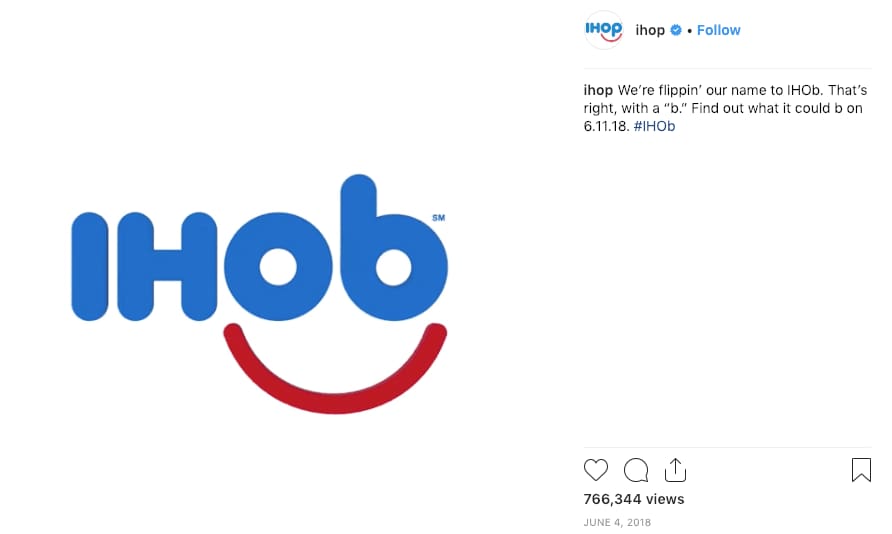892x534 pixels.
Task: Click the bold ihop name in the caption
Action: point(598,90)
